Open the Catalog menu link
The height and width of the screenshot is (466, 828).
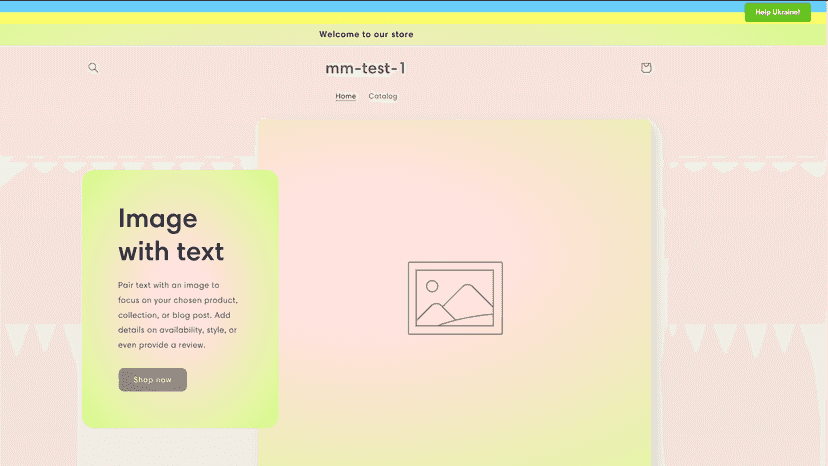(383, 96)
